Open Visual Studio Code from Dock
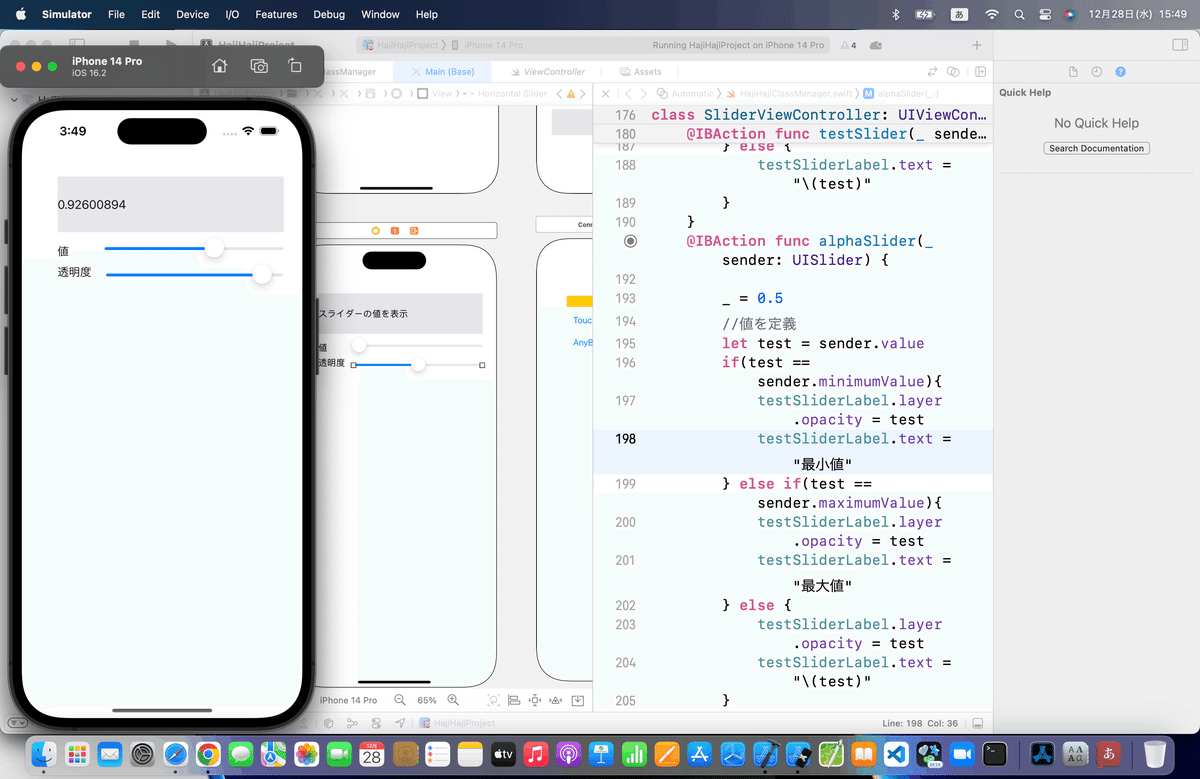Screen dimensions: 1200x779 pos(897,754)
